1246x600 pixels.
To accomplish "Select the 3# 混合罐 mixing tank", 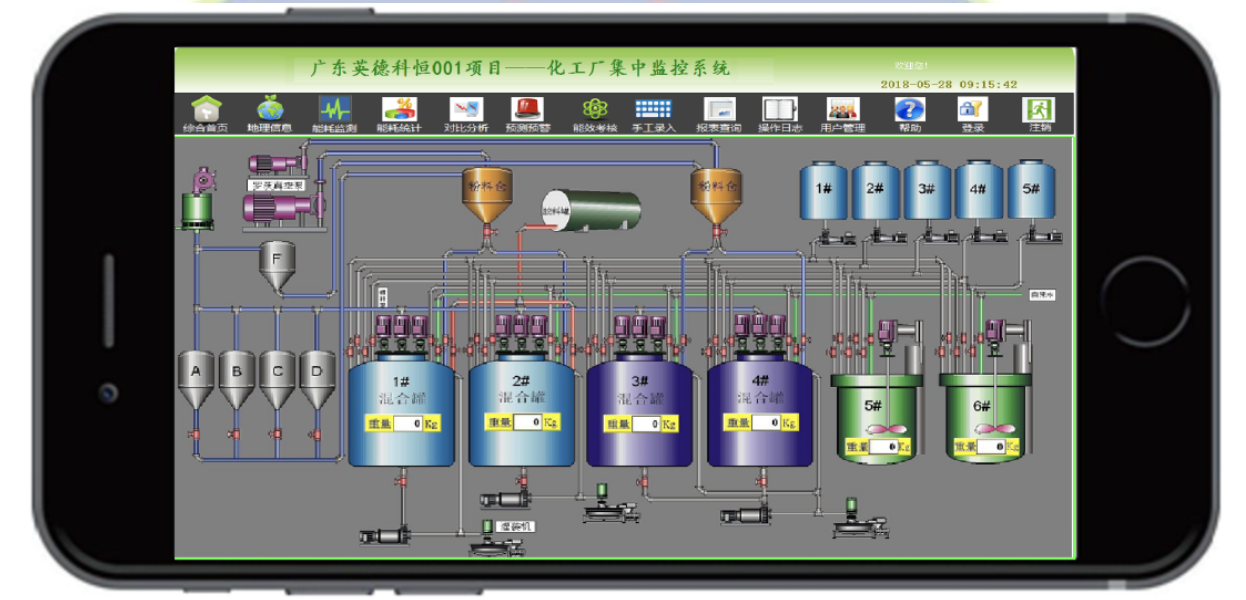I will (x=640, y=410).
